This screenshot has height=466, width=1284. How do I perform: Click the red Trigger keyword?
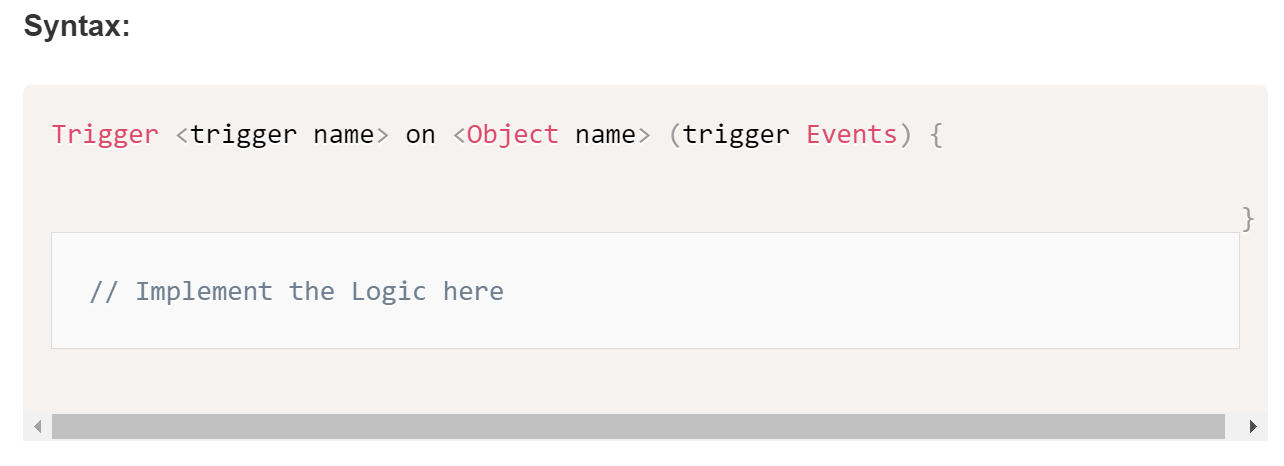coord(105,134)
